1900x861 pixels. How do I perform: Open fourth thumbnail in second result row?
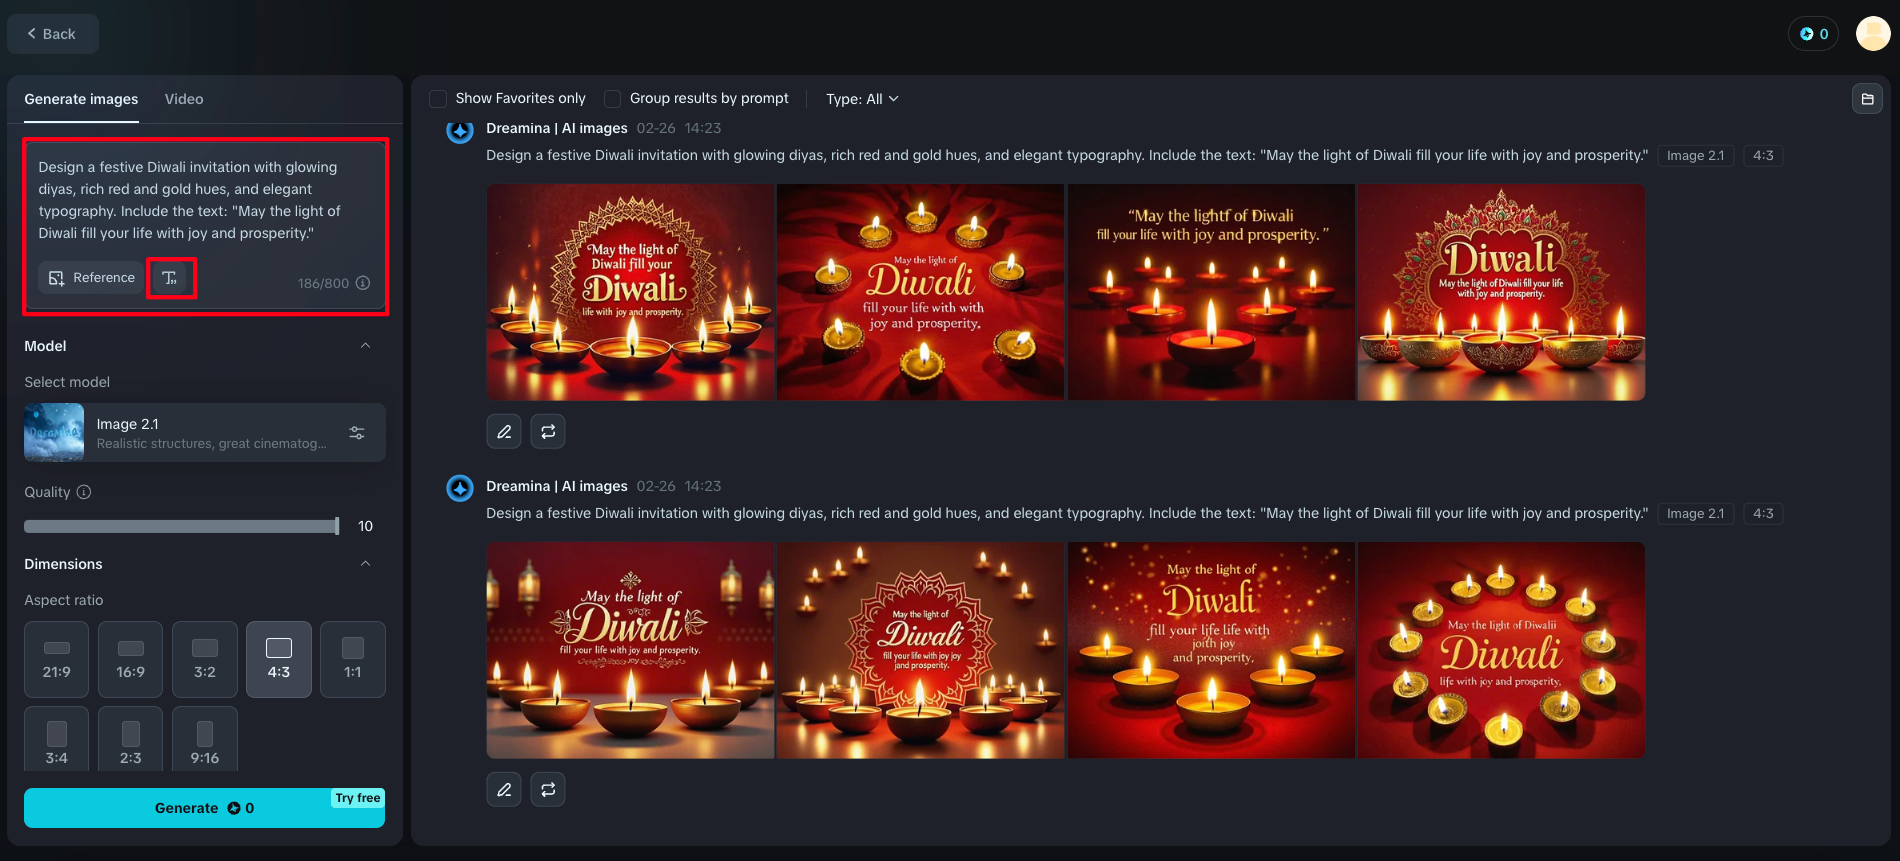tap(1501, 650)
